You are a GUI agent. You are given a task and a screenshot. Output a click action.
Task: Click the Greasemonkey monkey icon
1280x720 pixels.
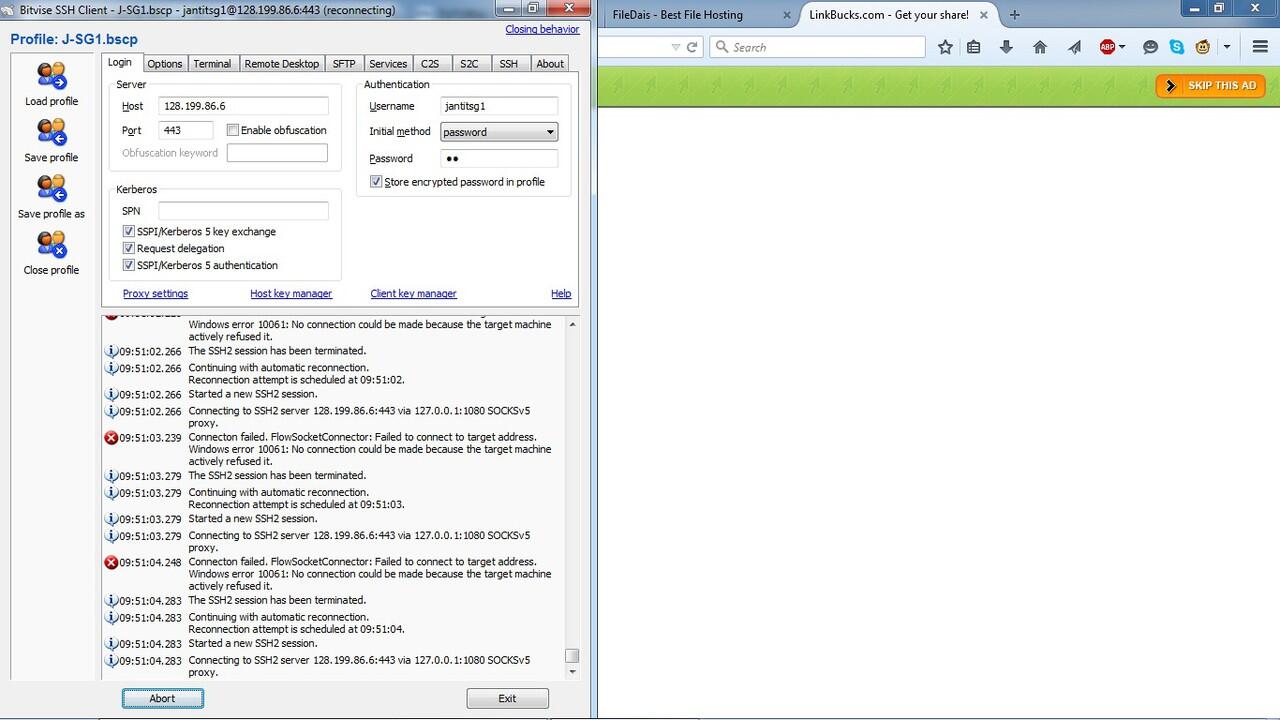[x=1203, y=47]
